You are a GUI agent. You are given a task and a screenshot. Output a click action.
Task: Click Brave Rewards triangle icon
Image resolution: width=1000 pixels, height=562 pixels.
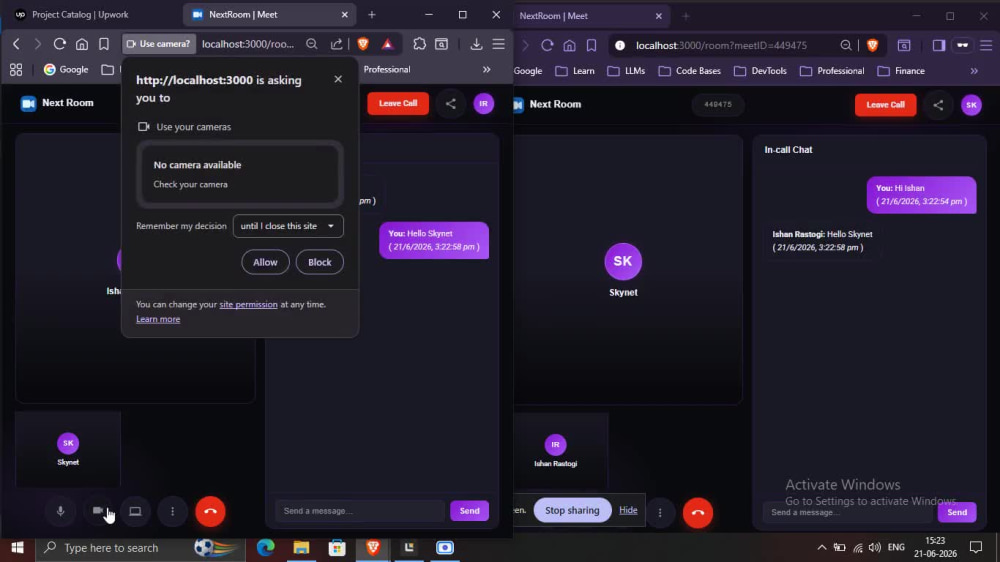(387, 44)
